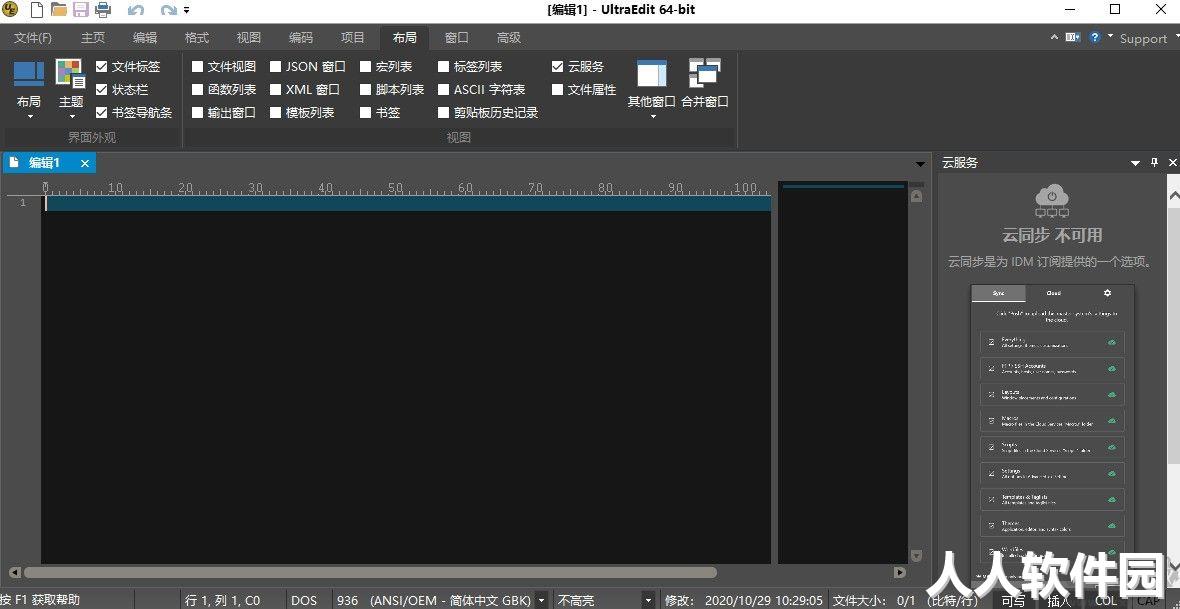This screenshot has height=609, width=1180.
Task: Click the horizontal scrollbar right arrow
Action: [899, 573]
